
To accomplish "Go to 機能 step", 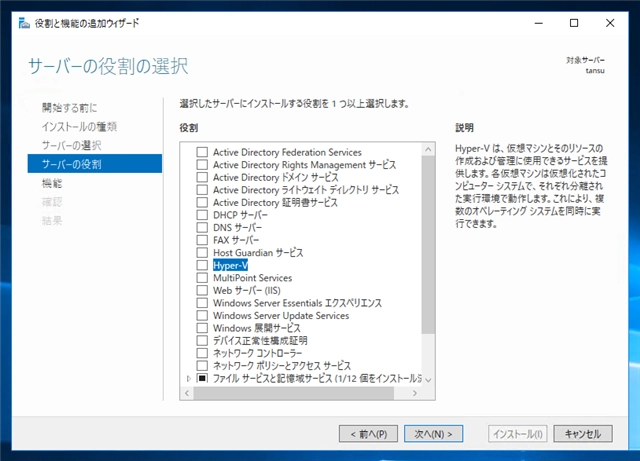I will pyautogui.click(x=52, y=183).
